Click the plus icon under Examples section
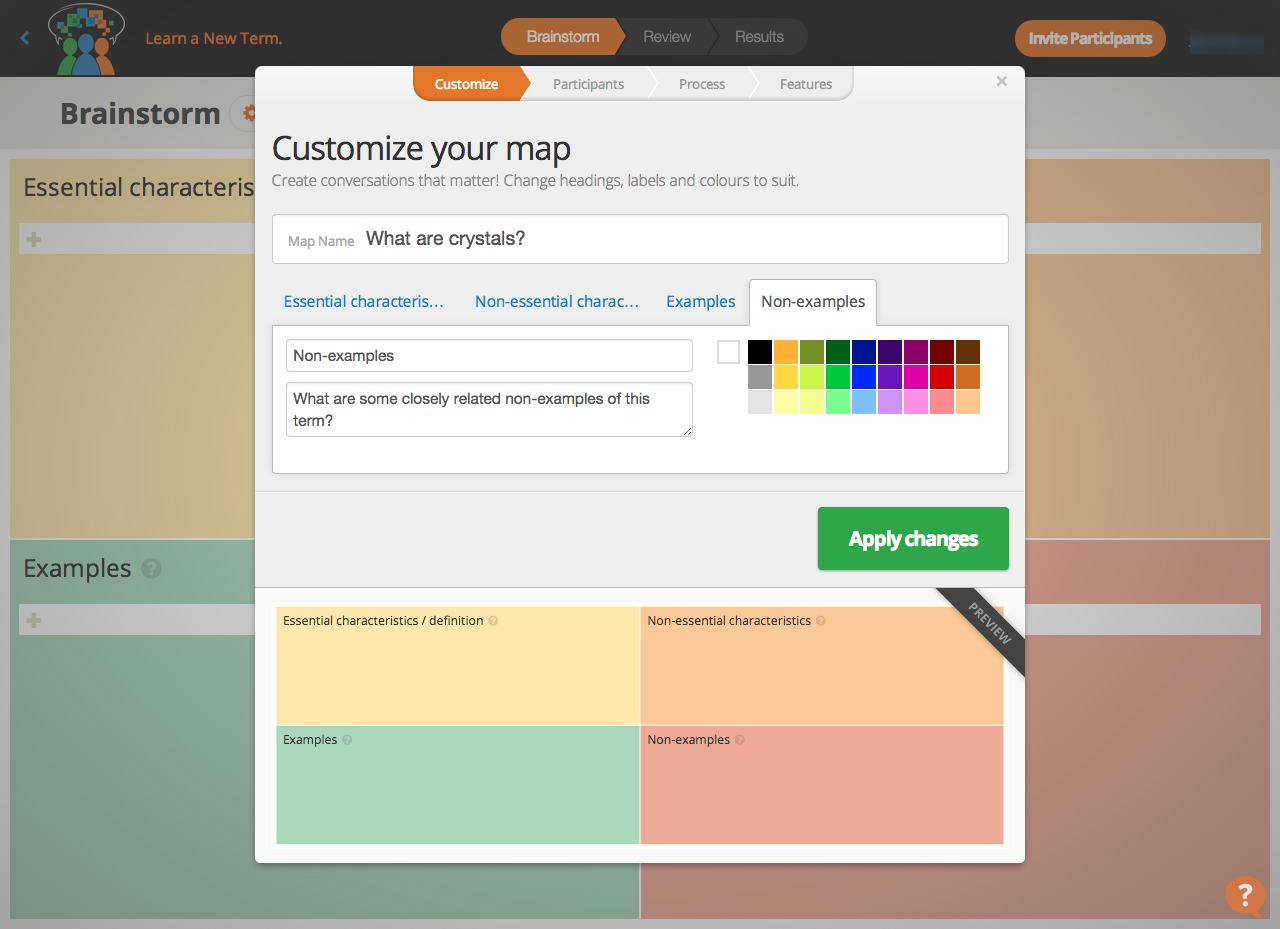The image size is (1280, 929). [34, 620]
